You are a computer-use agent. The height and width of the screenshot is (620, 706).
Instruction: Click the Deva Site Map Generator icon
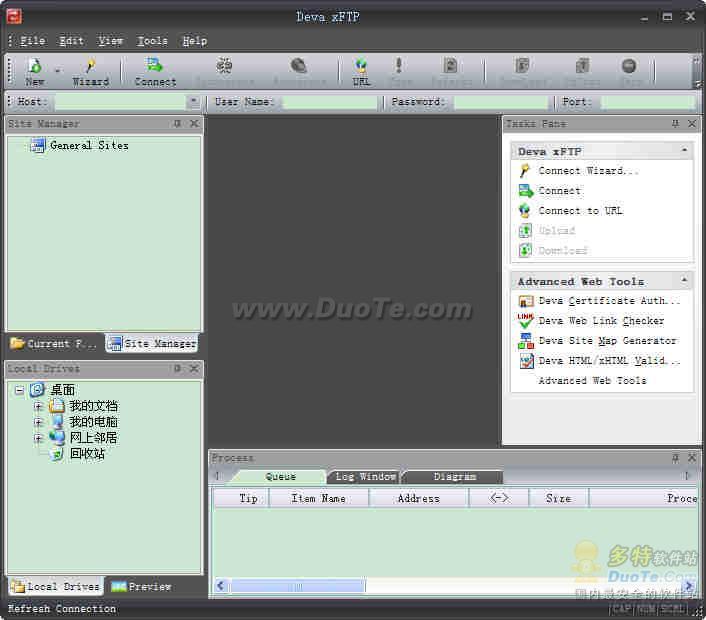pos(525,341)
